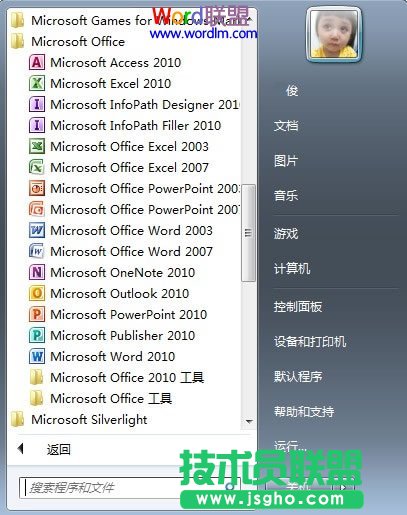Screen dimensions: 407x515
Task: Launch Microsoft Word 2010 icon
Action: [x=37, y=356]
